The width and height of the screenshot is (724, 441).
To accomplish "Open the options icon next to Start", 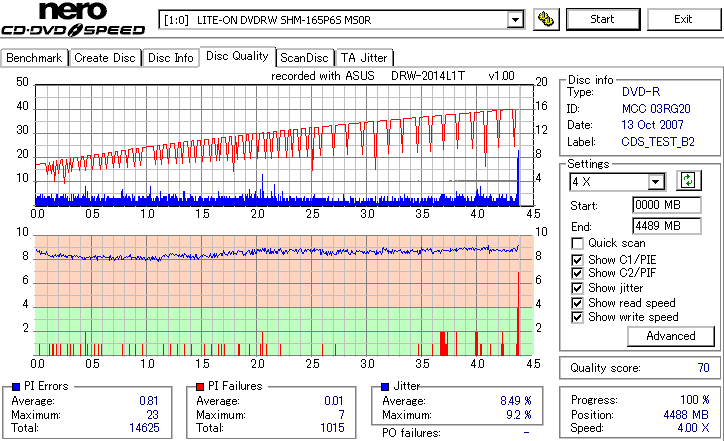I will pyautogui.click(x=546, y=19).
